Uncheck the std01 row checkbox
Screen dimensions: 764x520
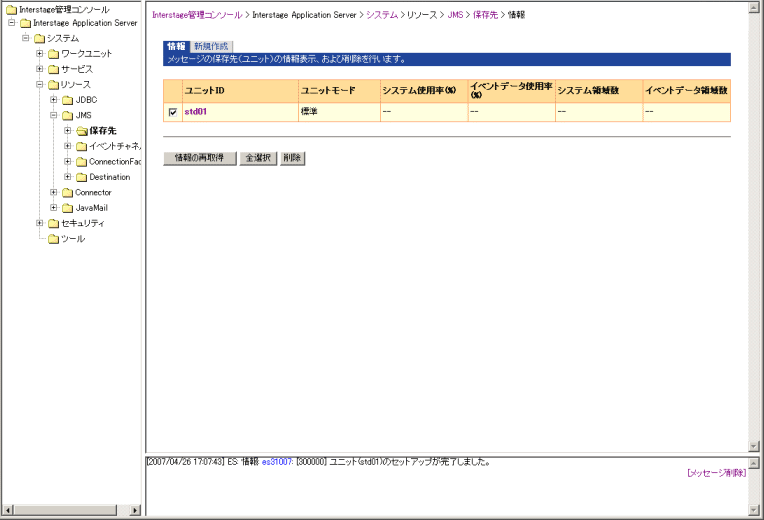[x=173, y=112]
